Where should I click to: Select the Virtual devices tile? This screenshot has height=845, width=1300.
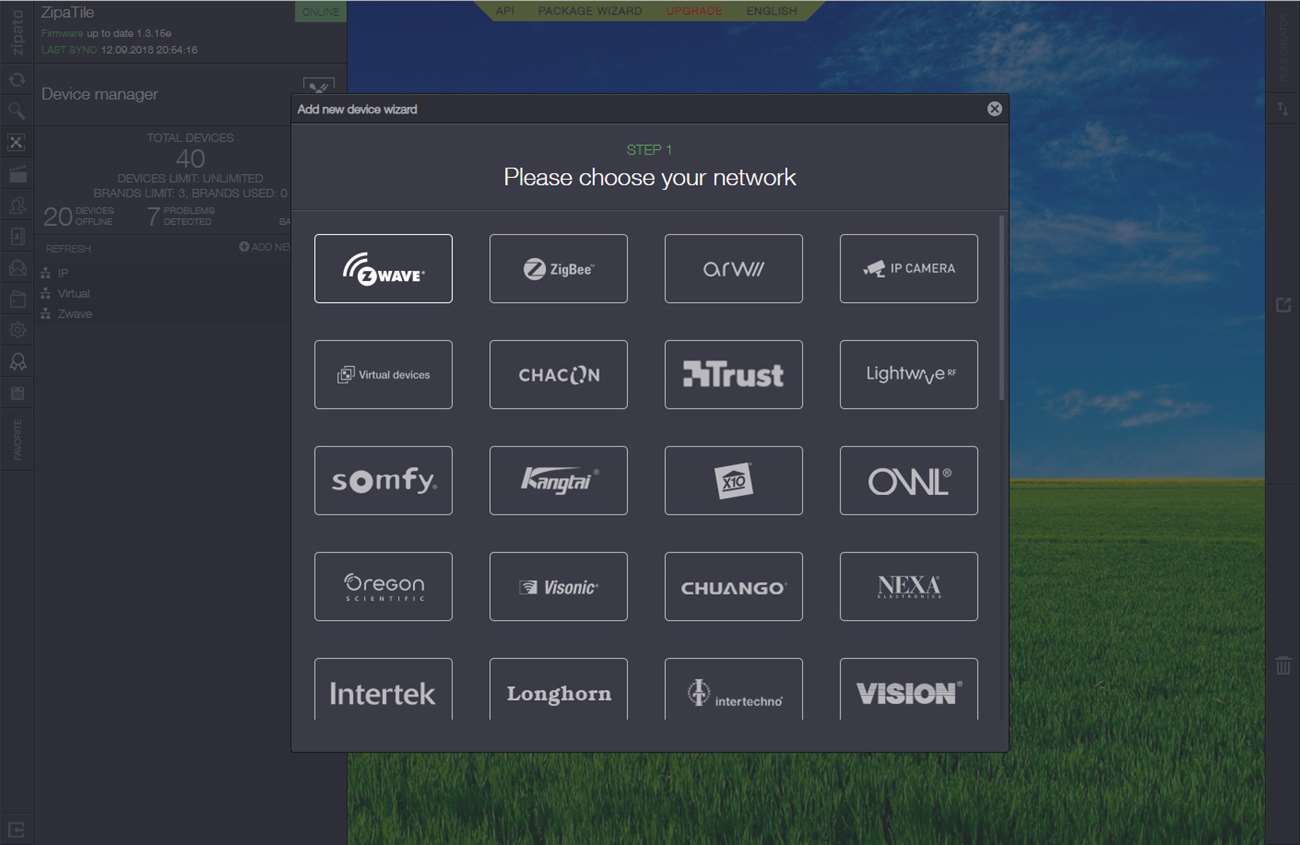pos(383,374)
